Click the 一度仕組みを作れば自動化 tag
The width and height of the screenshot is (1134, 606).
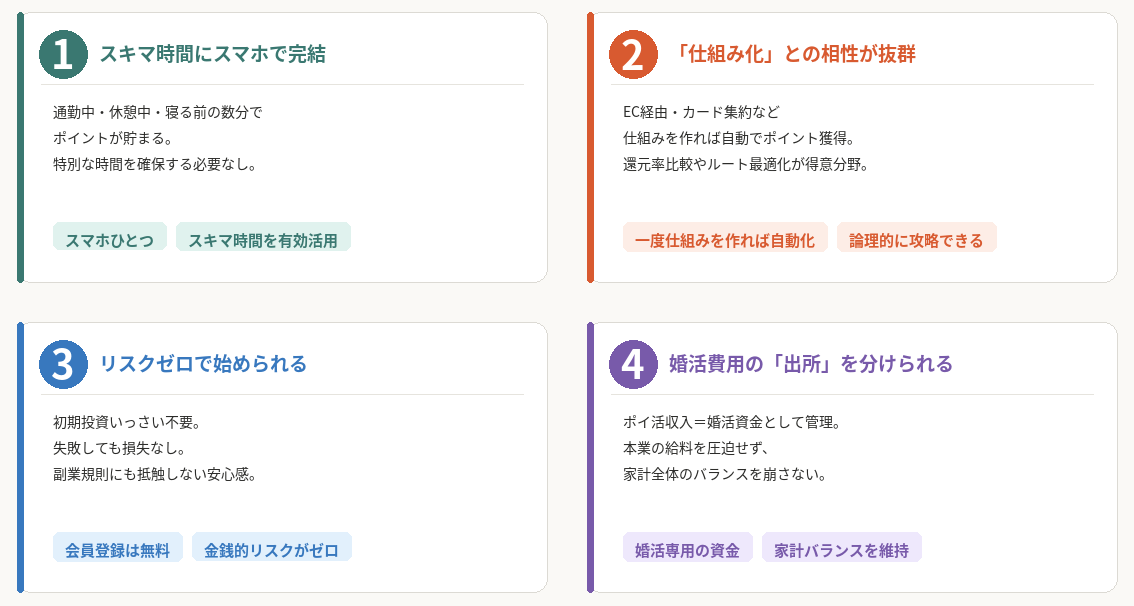(725, 239)
